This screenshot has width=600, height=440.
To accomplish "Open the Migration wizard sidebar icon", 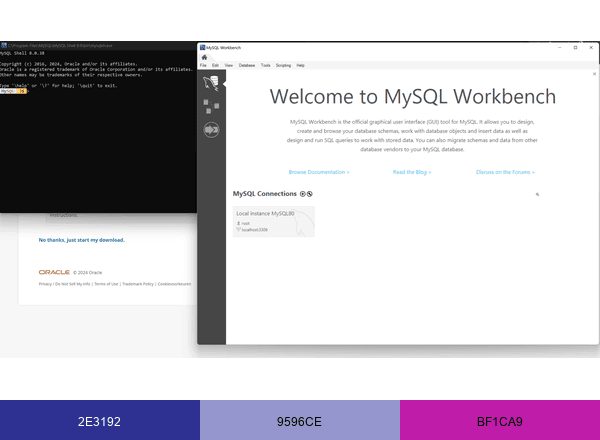I will (x=211, y=130).
